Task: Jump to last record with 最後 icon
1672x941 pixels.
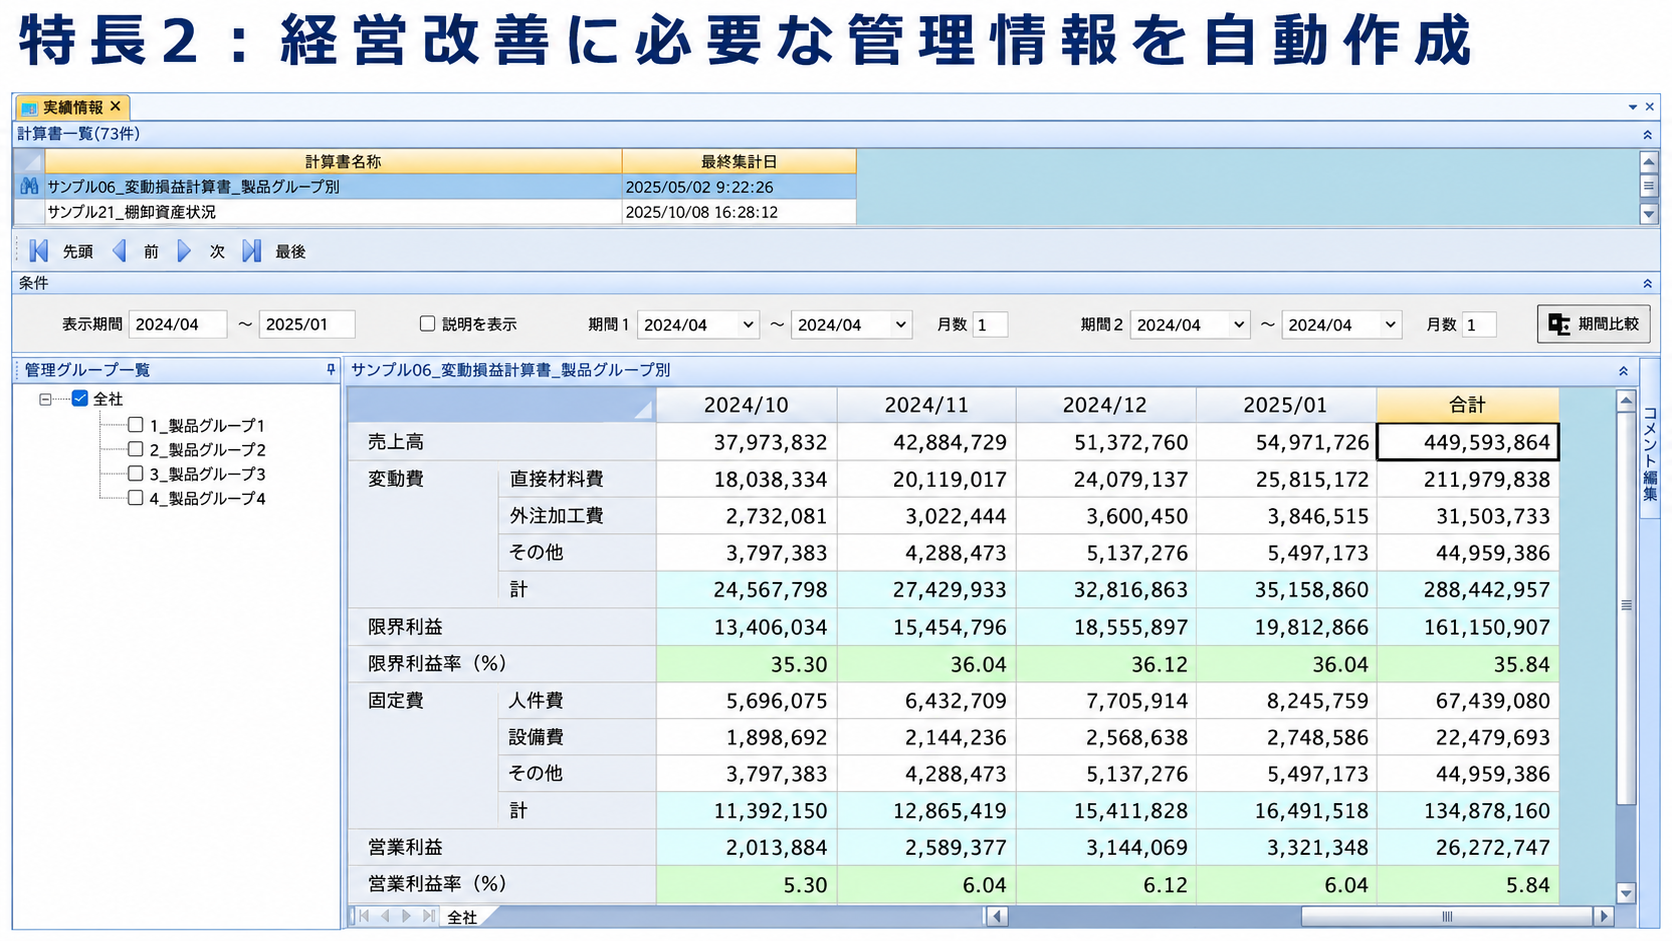Action: pyautogui.click(x=251, y=251)
